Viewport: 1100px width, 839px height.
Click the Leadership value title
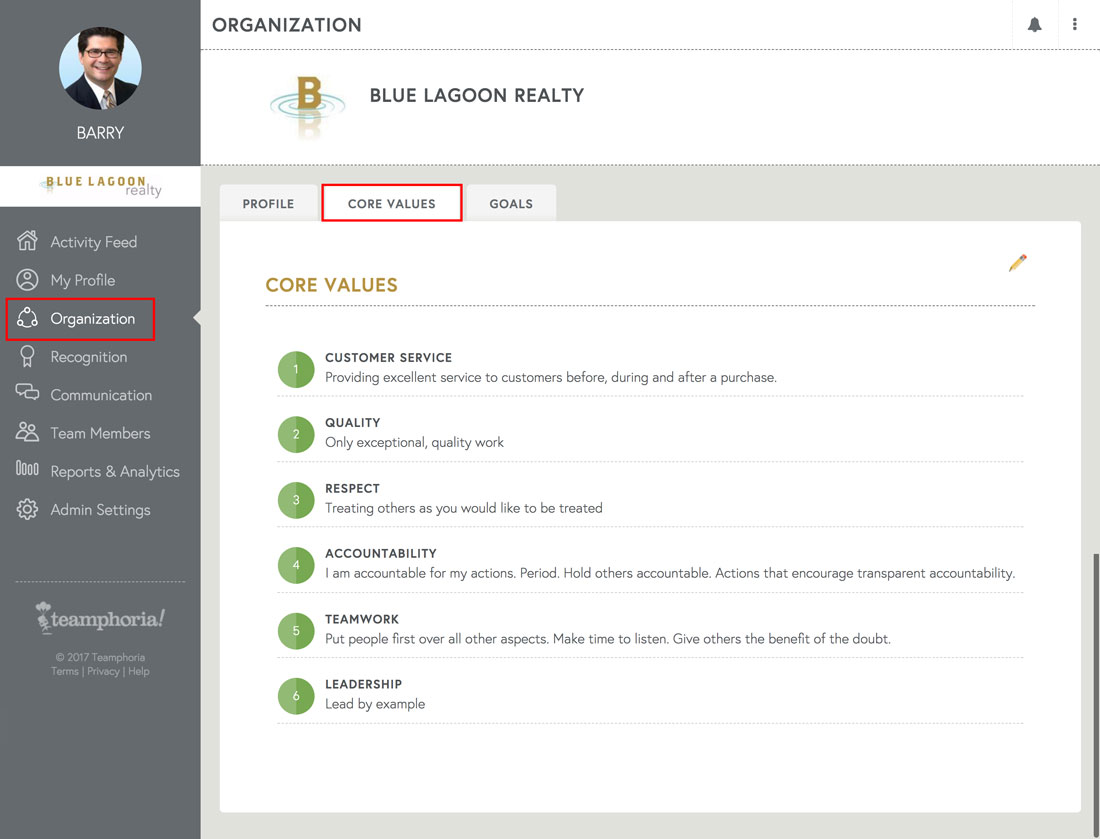coord(363,684)
